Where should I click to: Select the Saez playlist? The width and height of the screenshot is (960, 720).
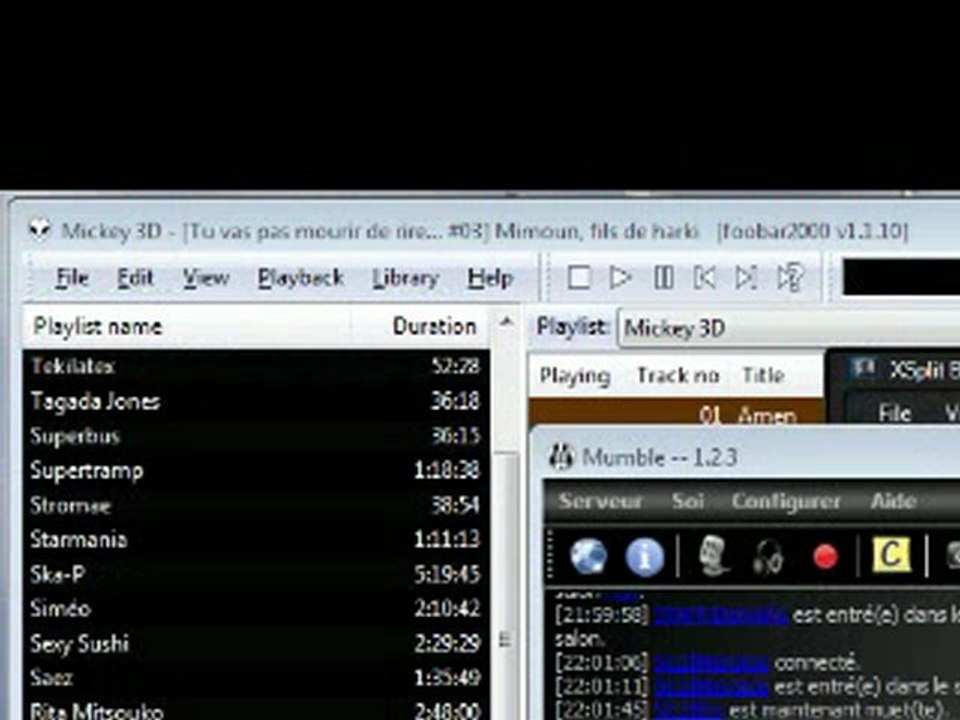point(256,678)
